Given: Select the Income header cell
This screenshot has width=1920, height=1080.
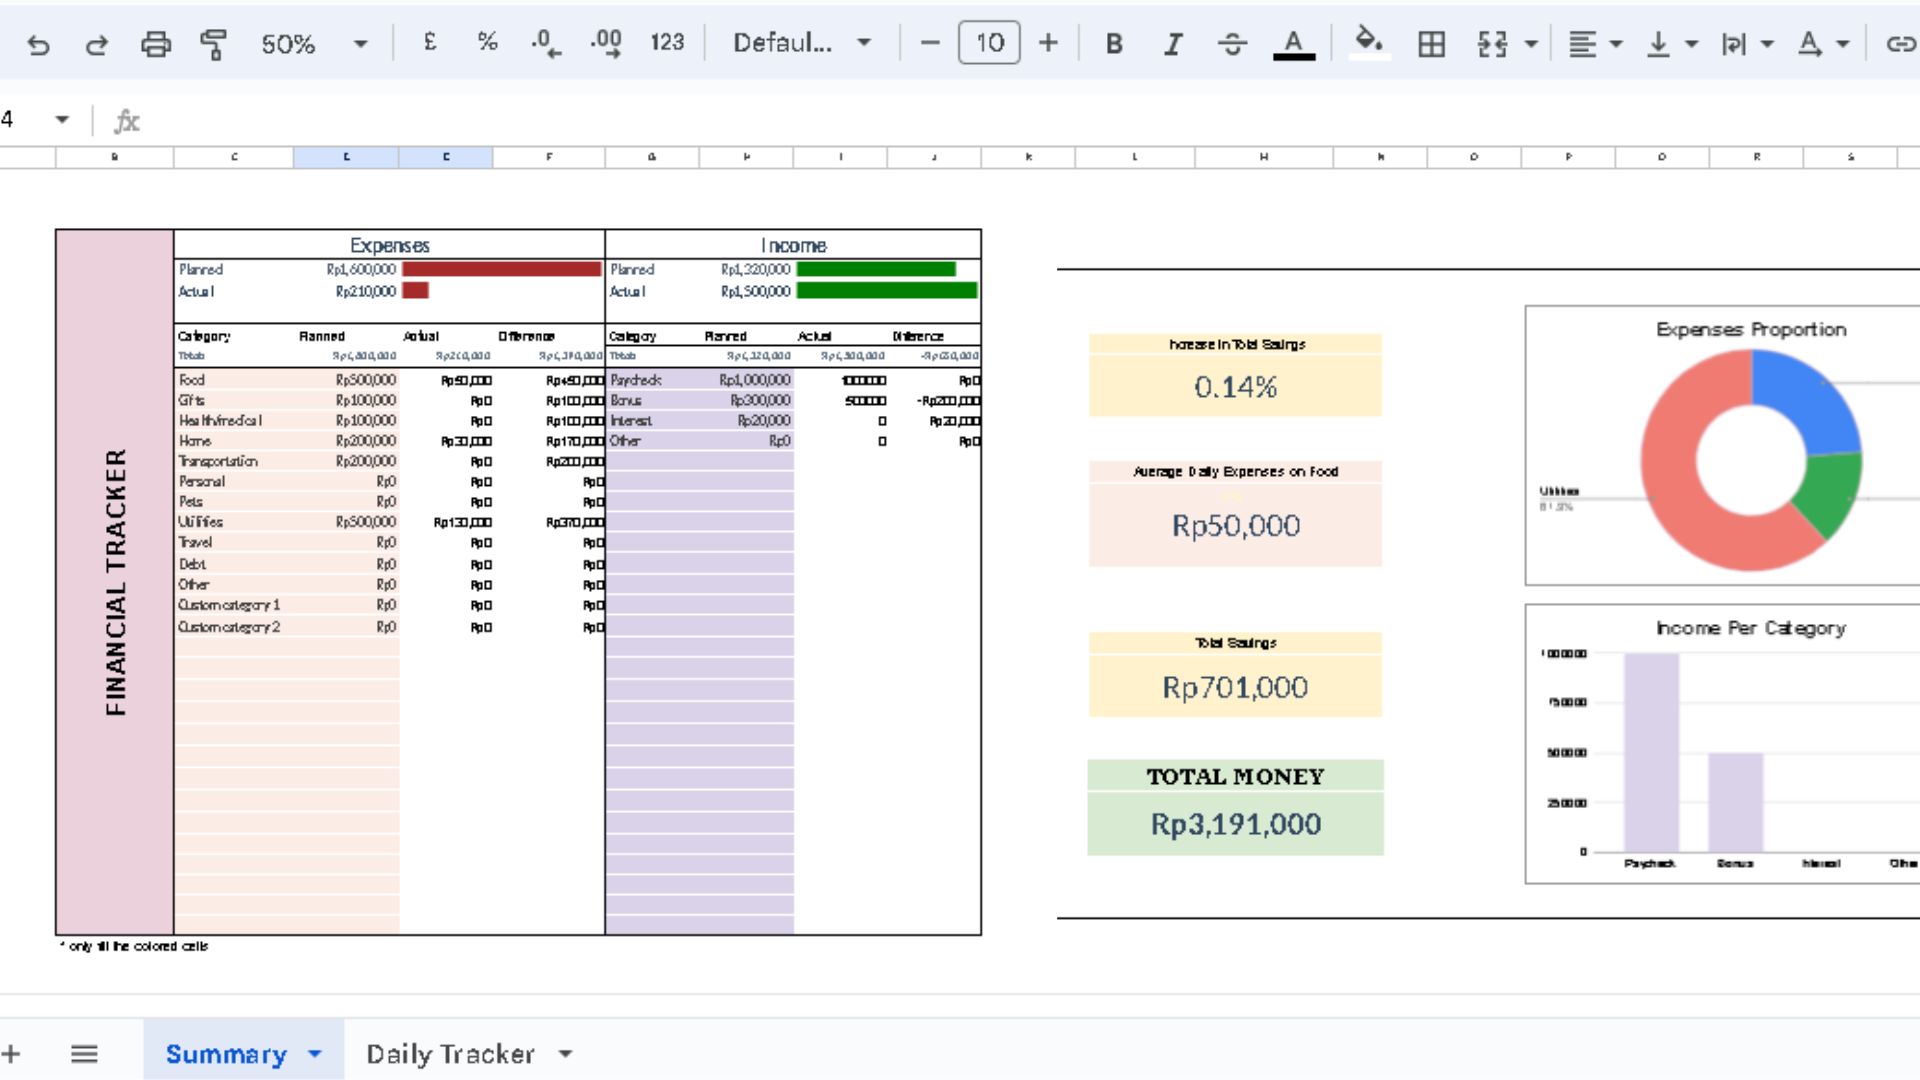Looking at the screenshot, I should [793, 245].
